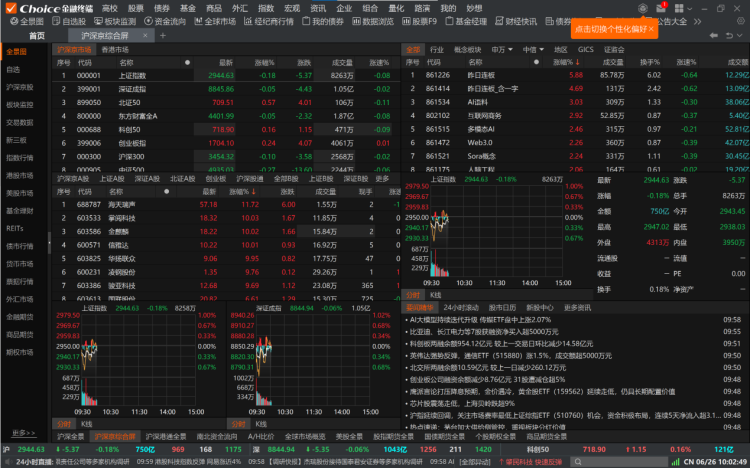Switch right detail chart to K线
The width and height of the screenshot is (750, 468).
click(x=436, y=295)
